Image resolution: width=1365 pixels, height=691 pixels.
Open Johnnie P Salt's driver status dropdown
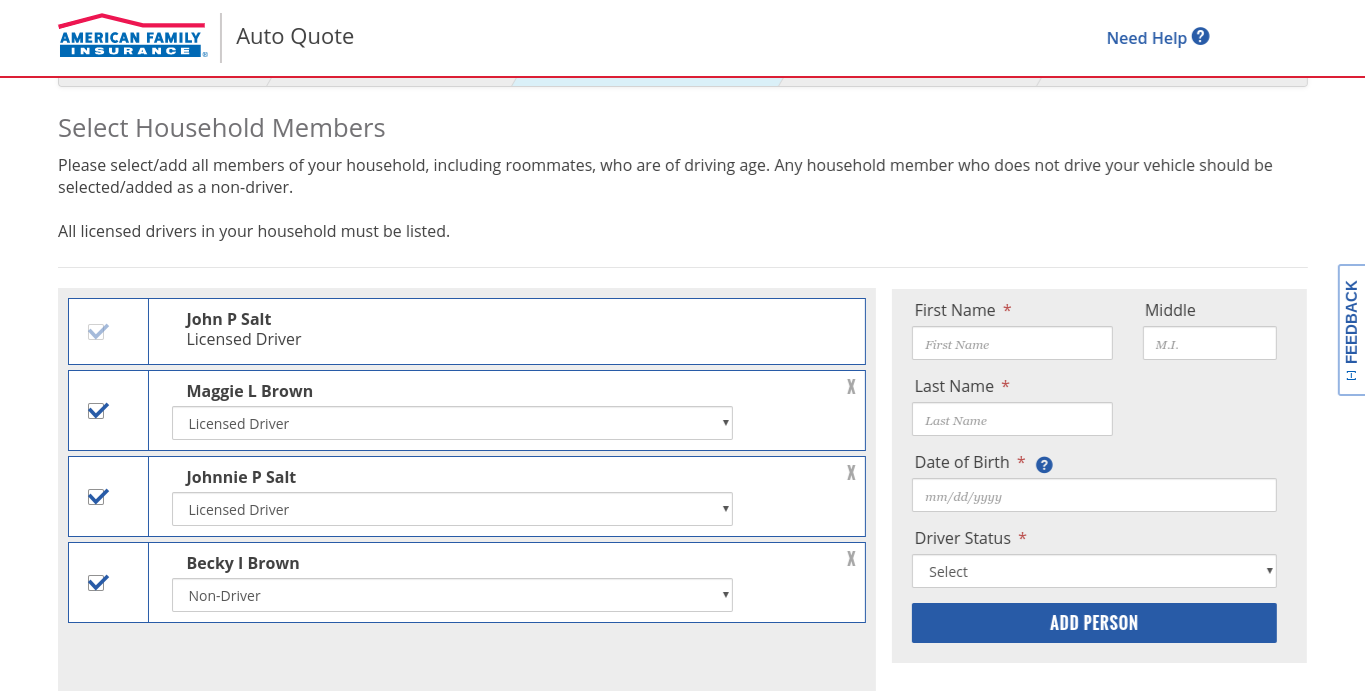(452, 510)
